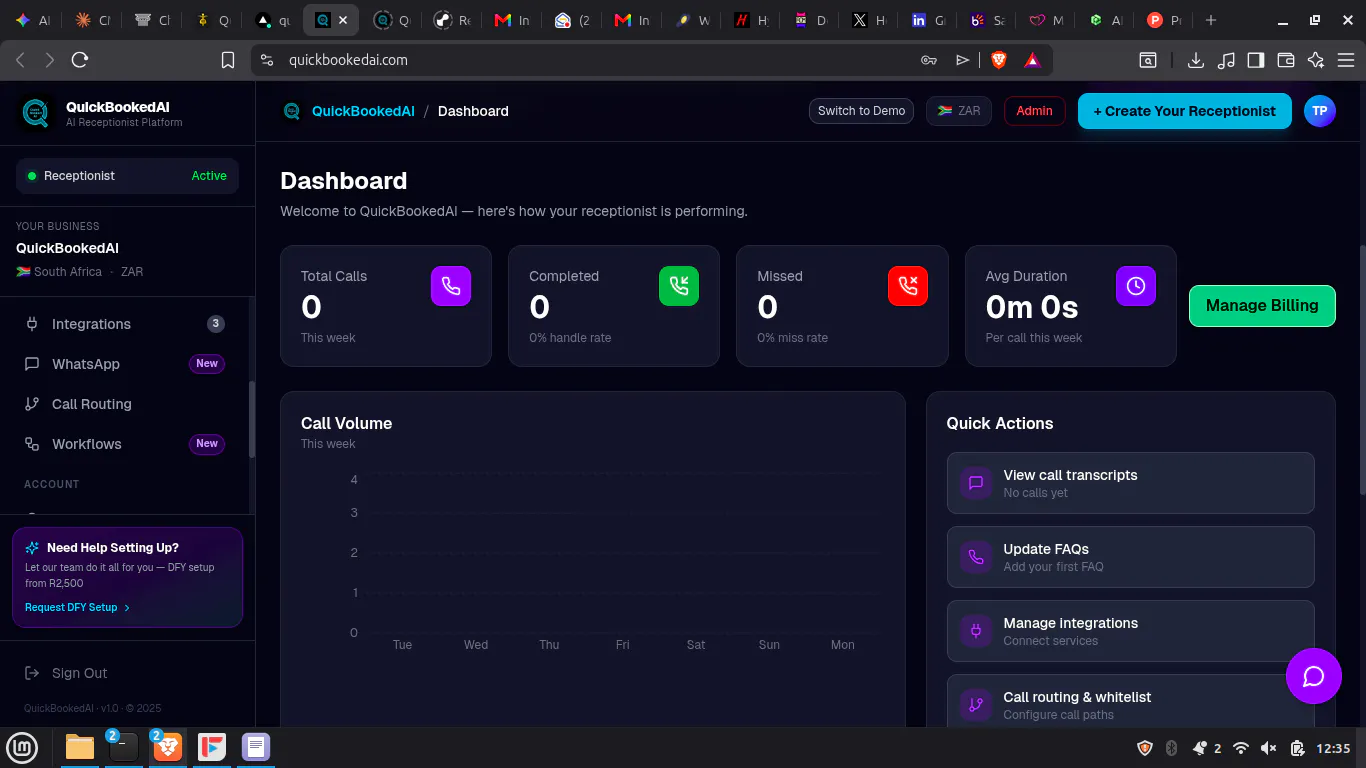This screenshot has width=1366, height=768.
Task: Open Brave Shields lion icon
Action: pyautogui.click(x=998, y=60)
